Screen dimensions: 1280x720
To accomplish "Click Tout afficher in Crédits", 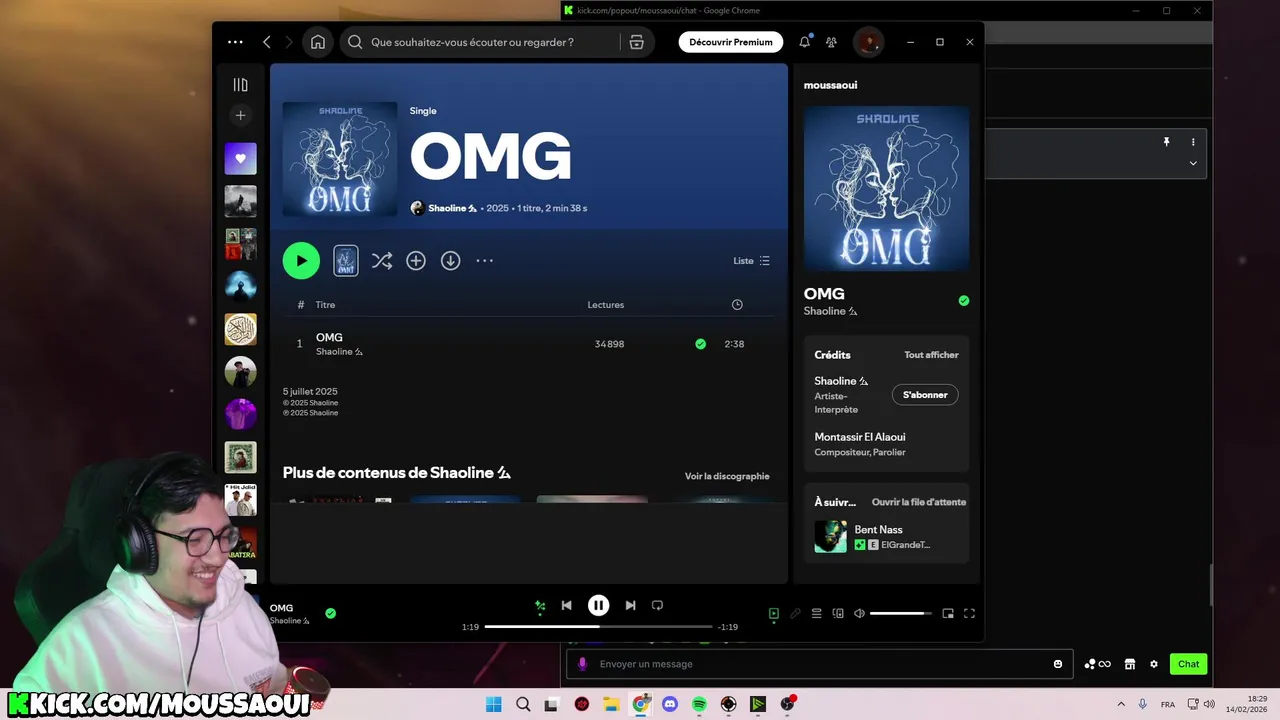I will click(931, 355).
